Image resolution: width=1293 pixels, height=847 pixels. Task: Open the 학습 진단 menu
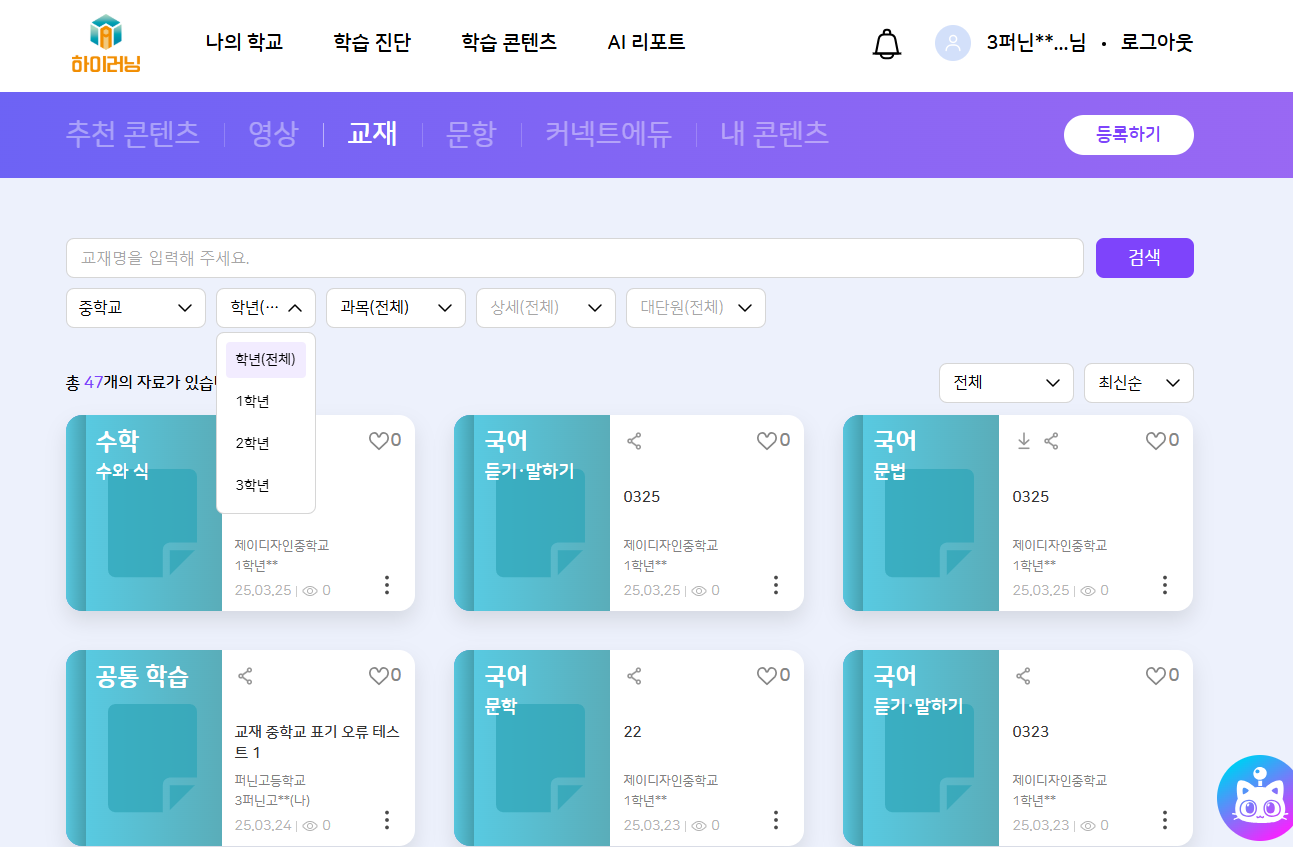372,43
